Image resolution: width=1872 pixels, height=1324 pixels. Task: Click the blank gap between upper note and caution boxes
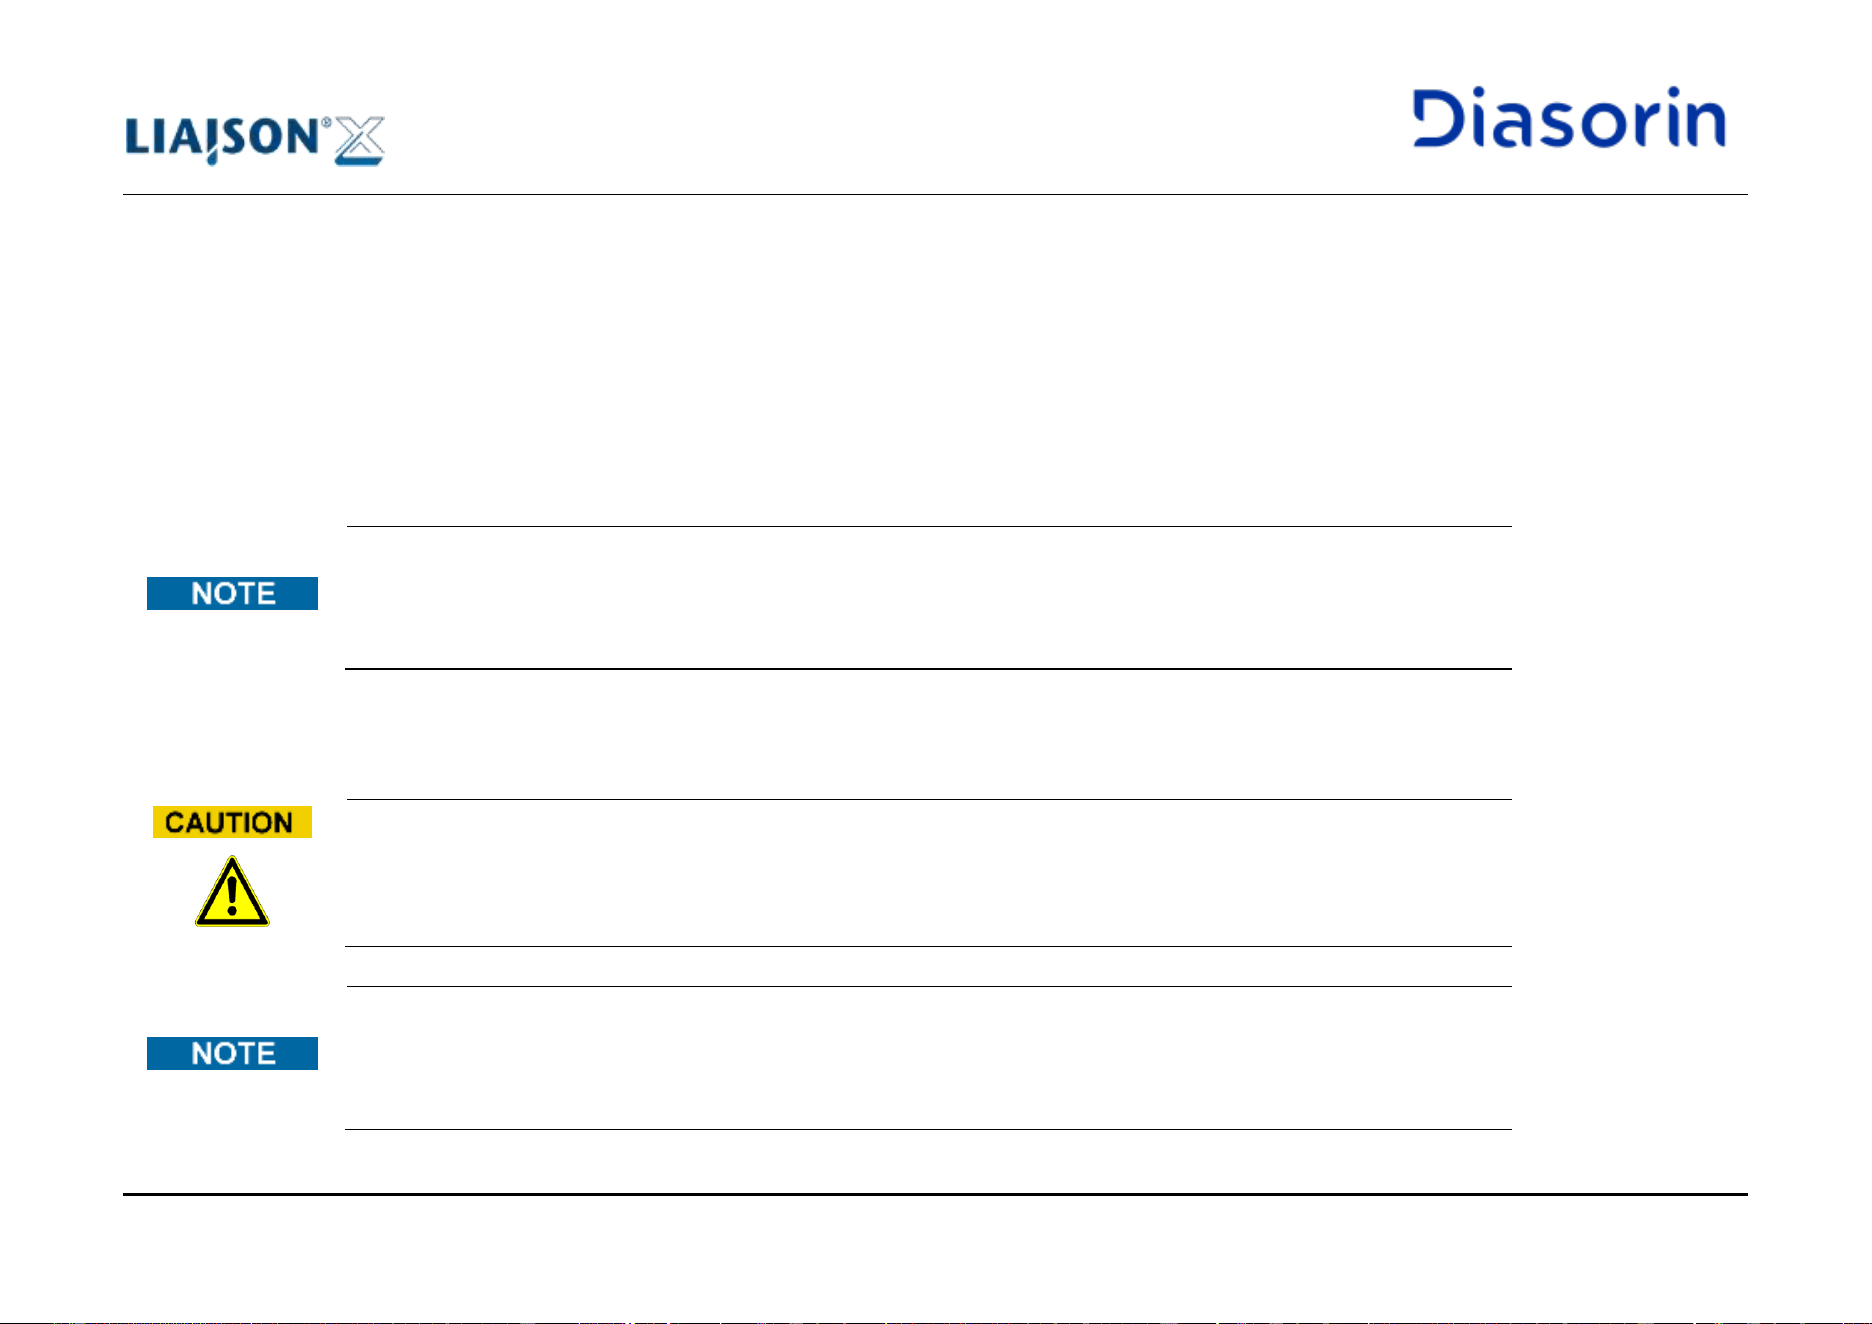click(x=928, y=734)
